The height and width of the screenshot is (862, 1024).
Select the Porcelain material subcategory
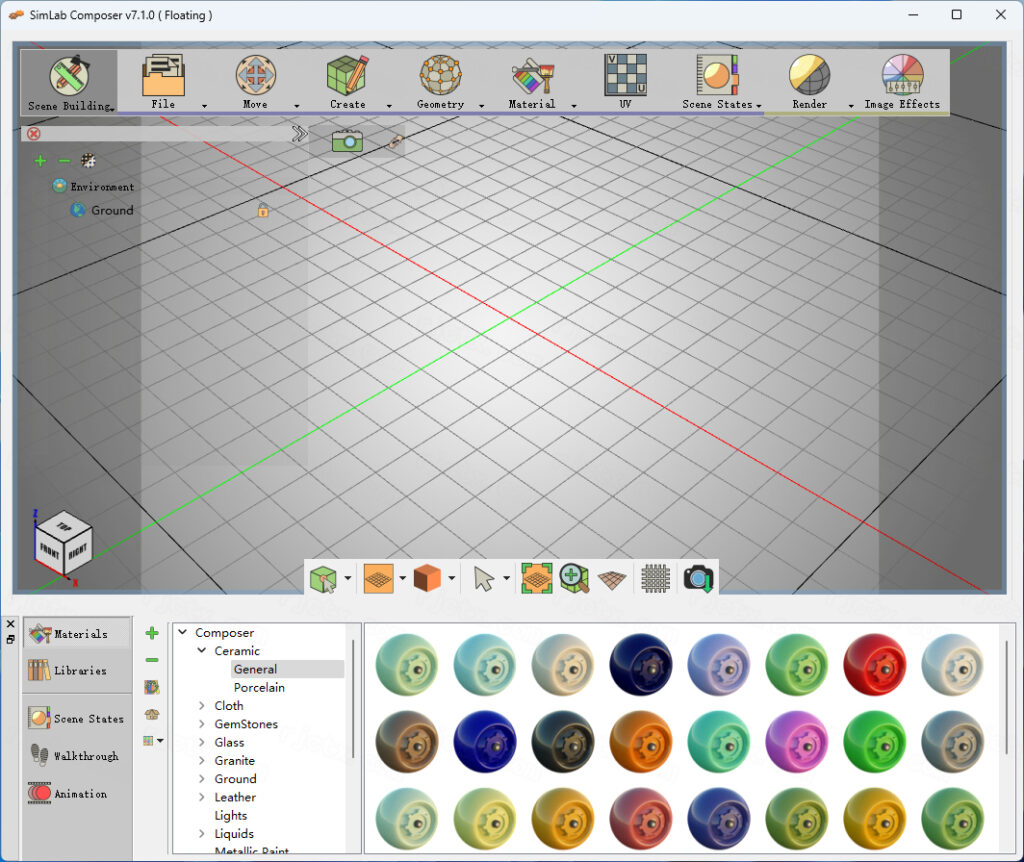[259, 688]
